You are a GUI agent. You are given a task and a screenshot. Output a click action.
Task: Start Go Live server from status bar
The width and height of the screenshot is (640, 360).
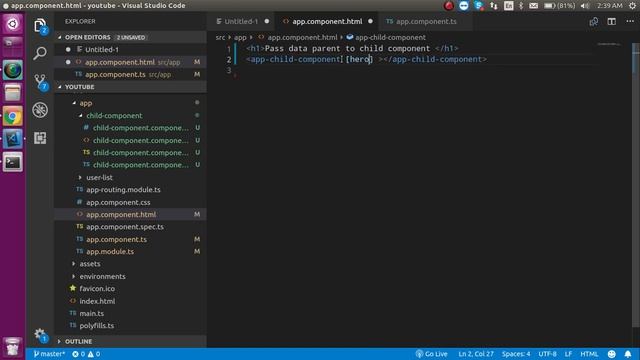coord(431,354)
